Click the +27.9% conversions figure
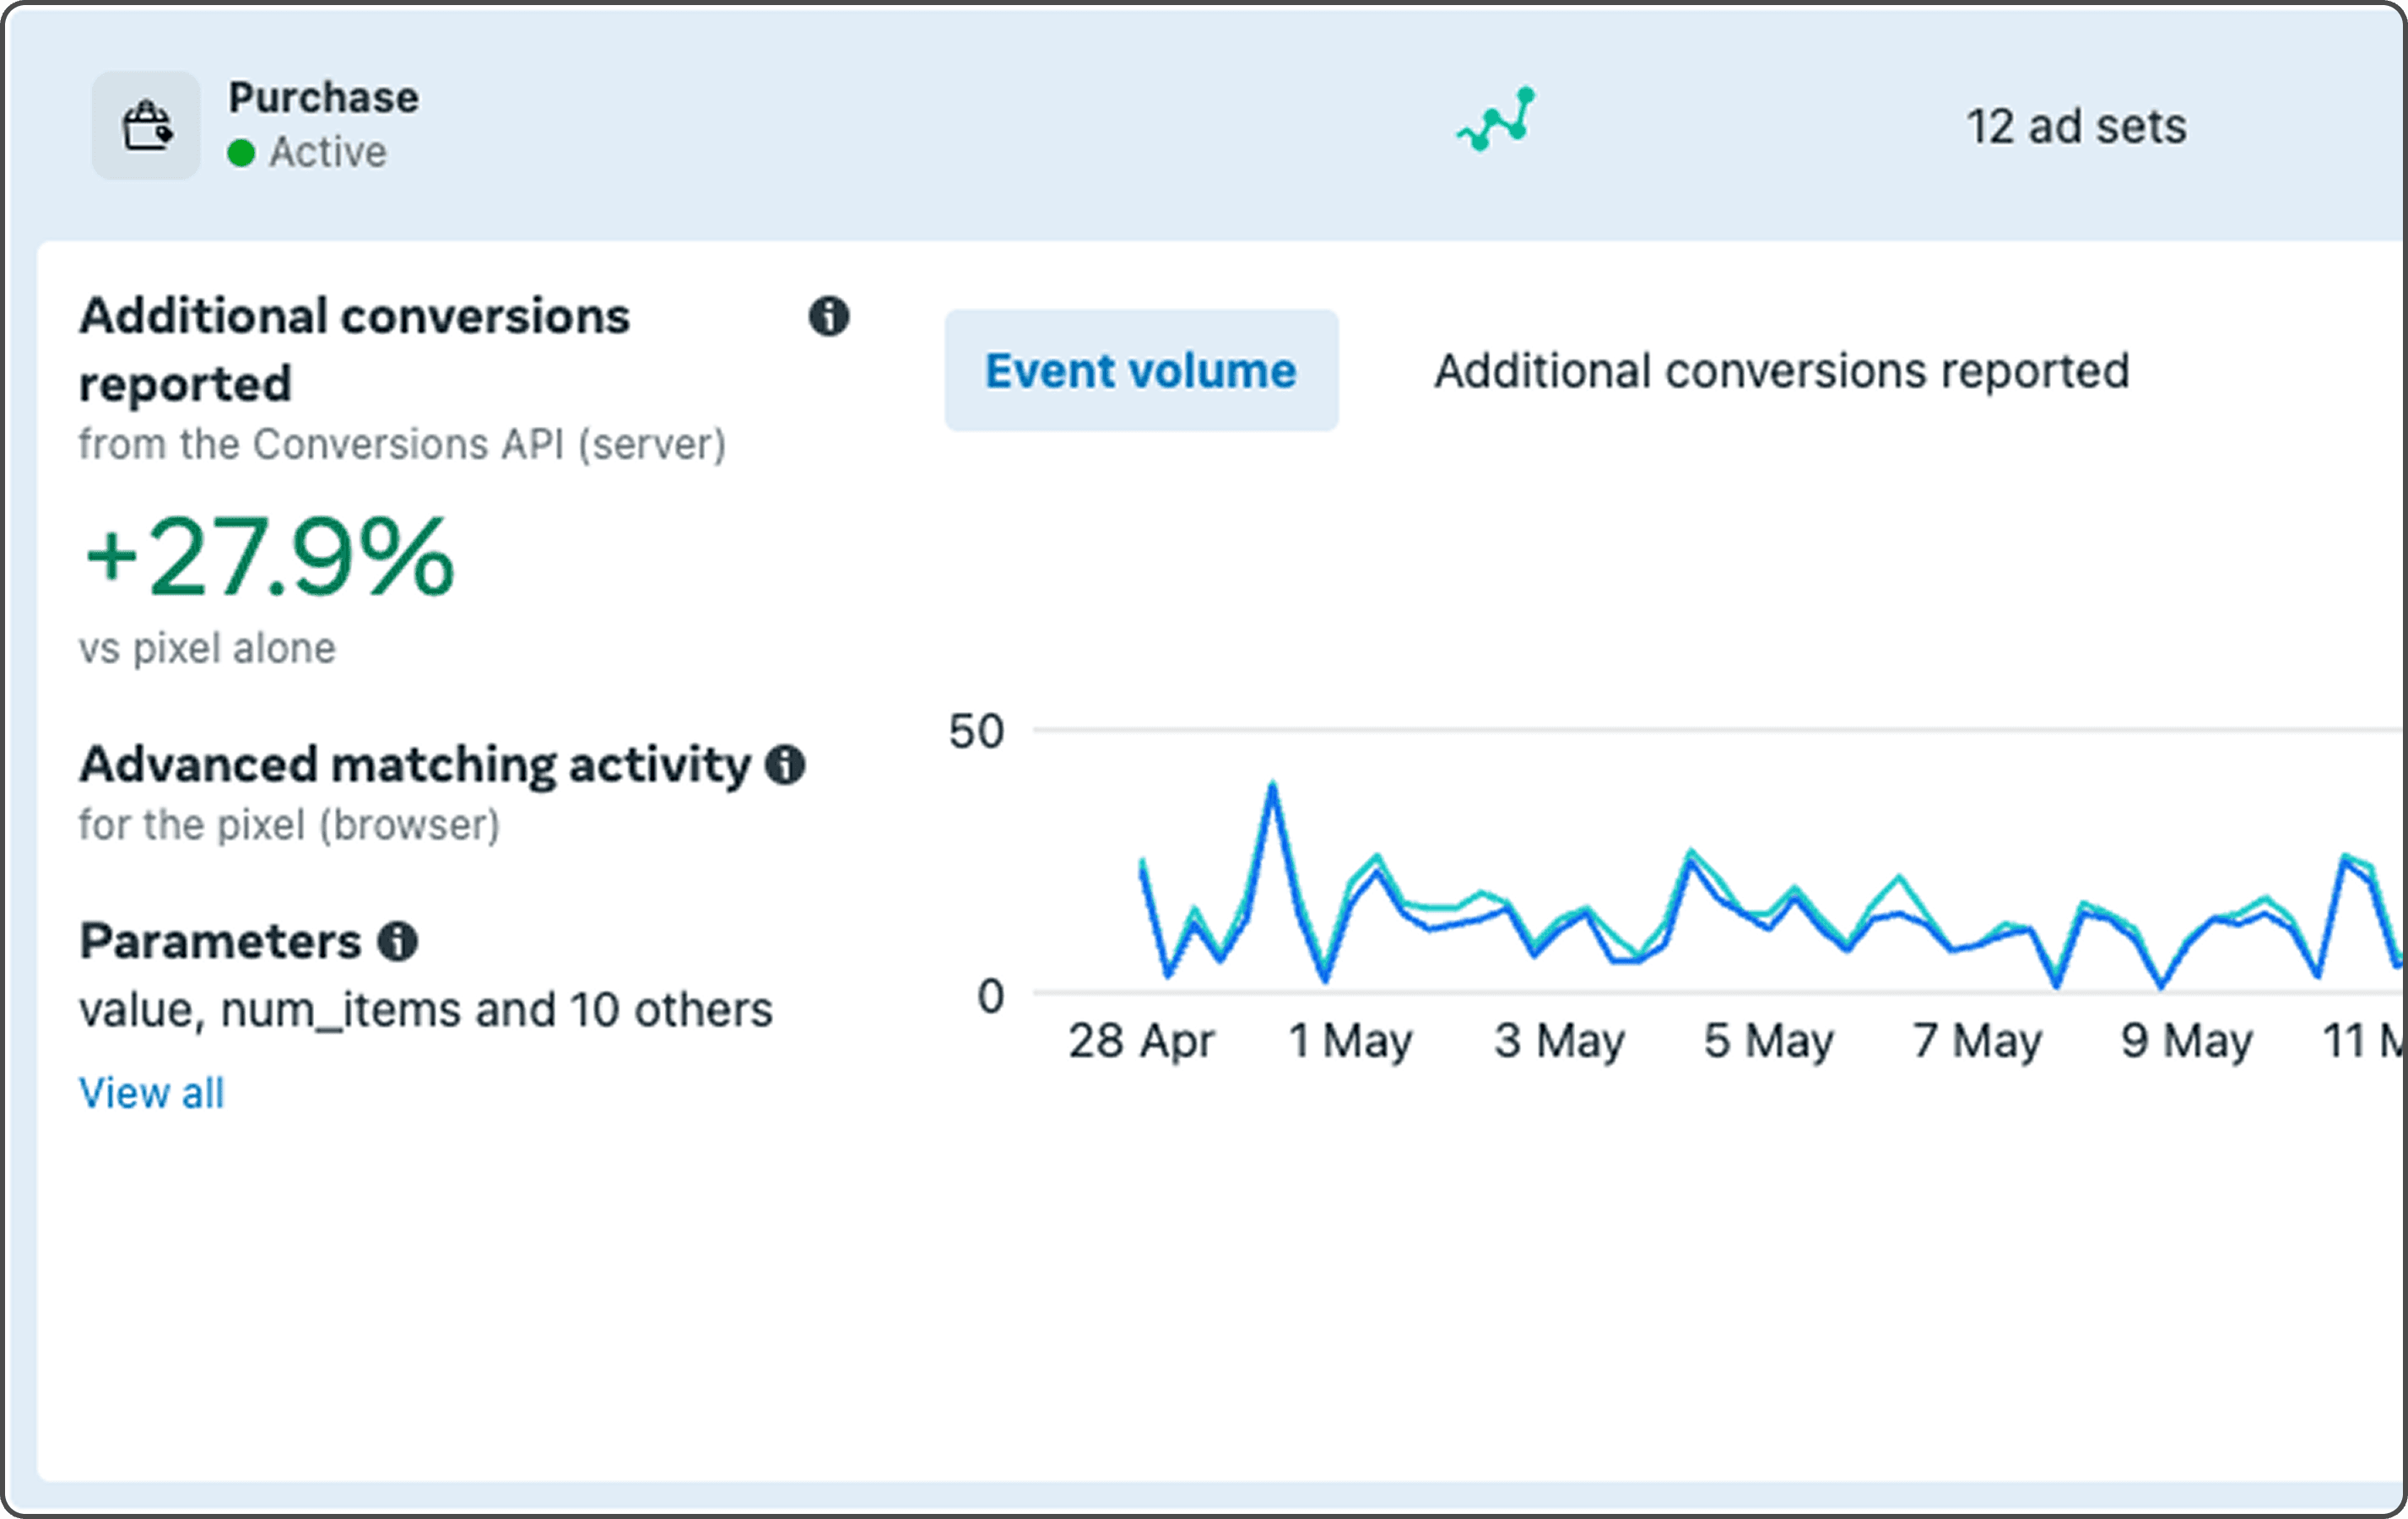2408x1519 pixels. point(269,557)
